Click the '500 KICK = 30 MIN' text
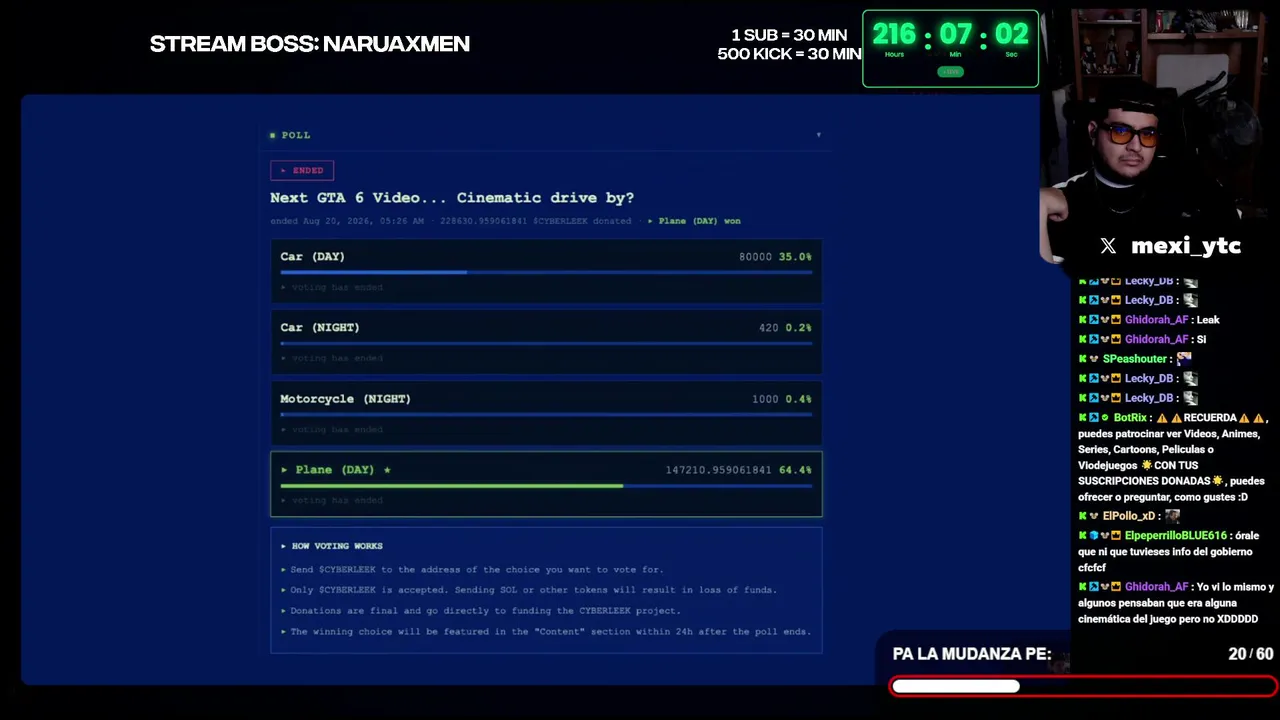 pos(789,54)
